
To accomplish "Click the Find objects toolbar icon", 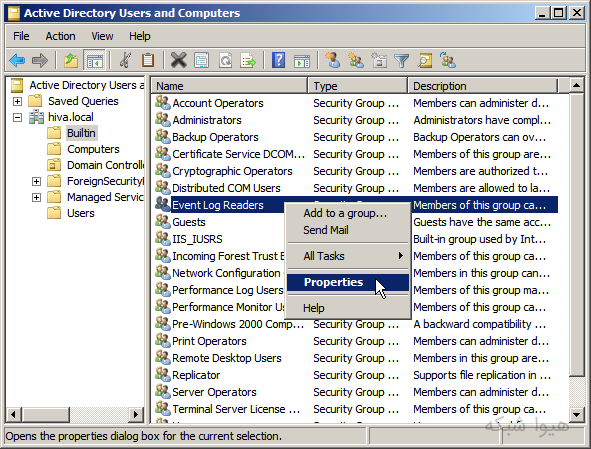I will pyautogui.click(x=425, y=60).
